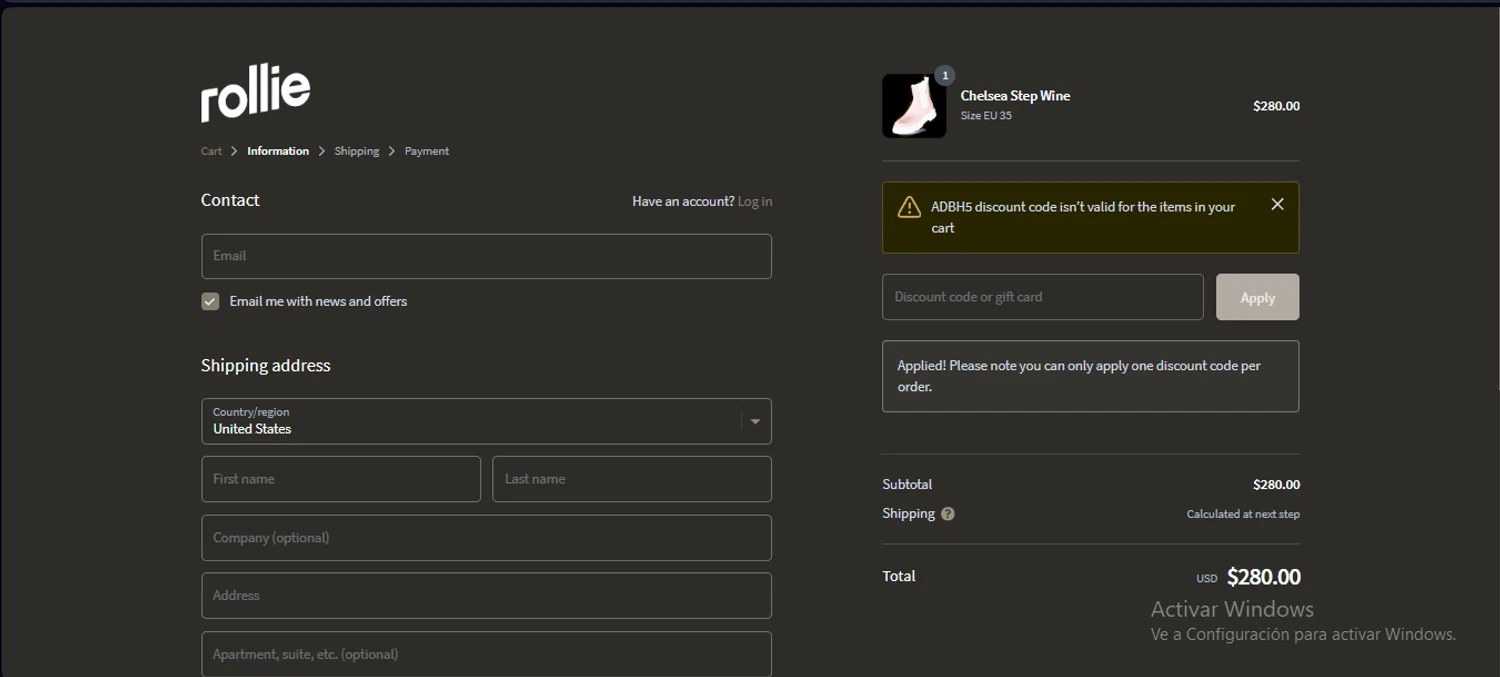Focus the Apartment, suite, etc. field
1500x677 pixels.
click(486, 654)
